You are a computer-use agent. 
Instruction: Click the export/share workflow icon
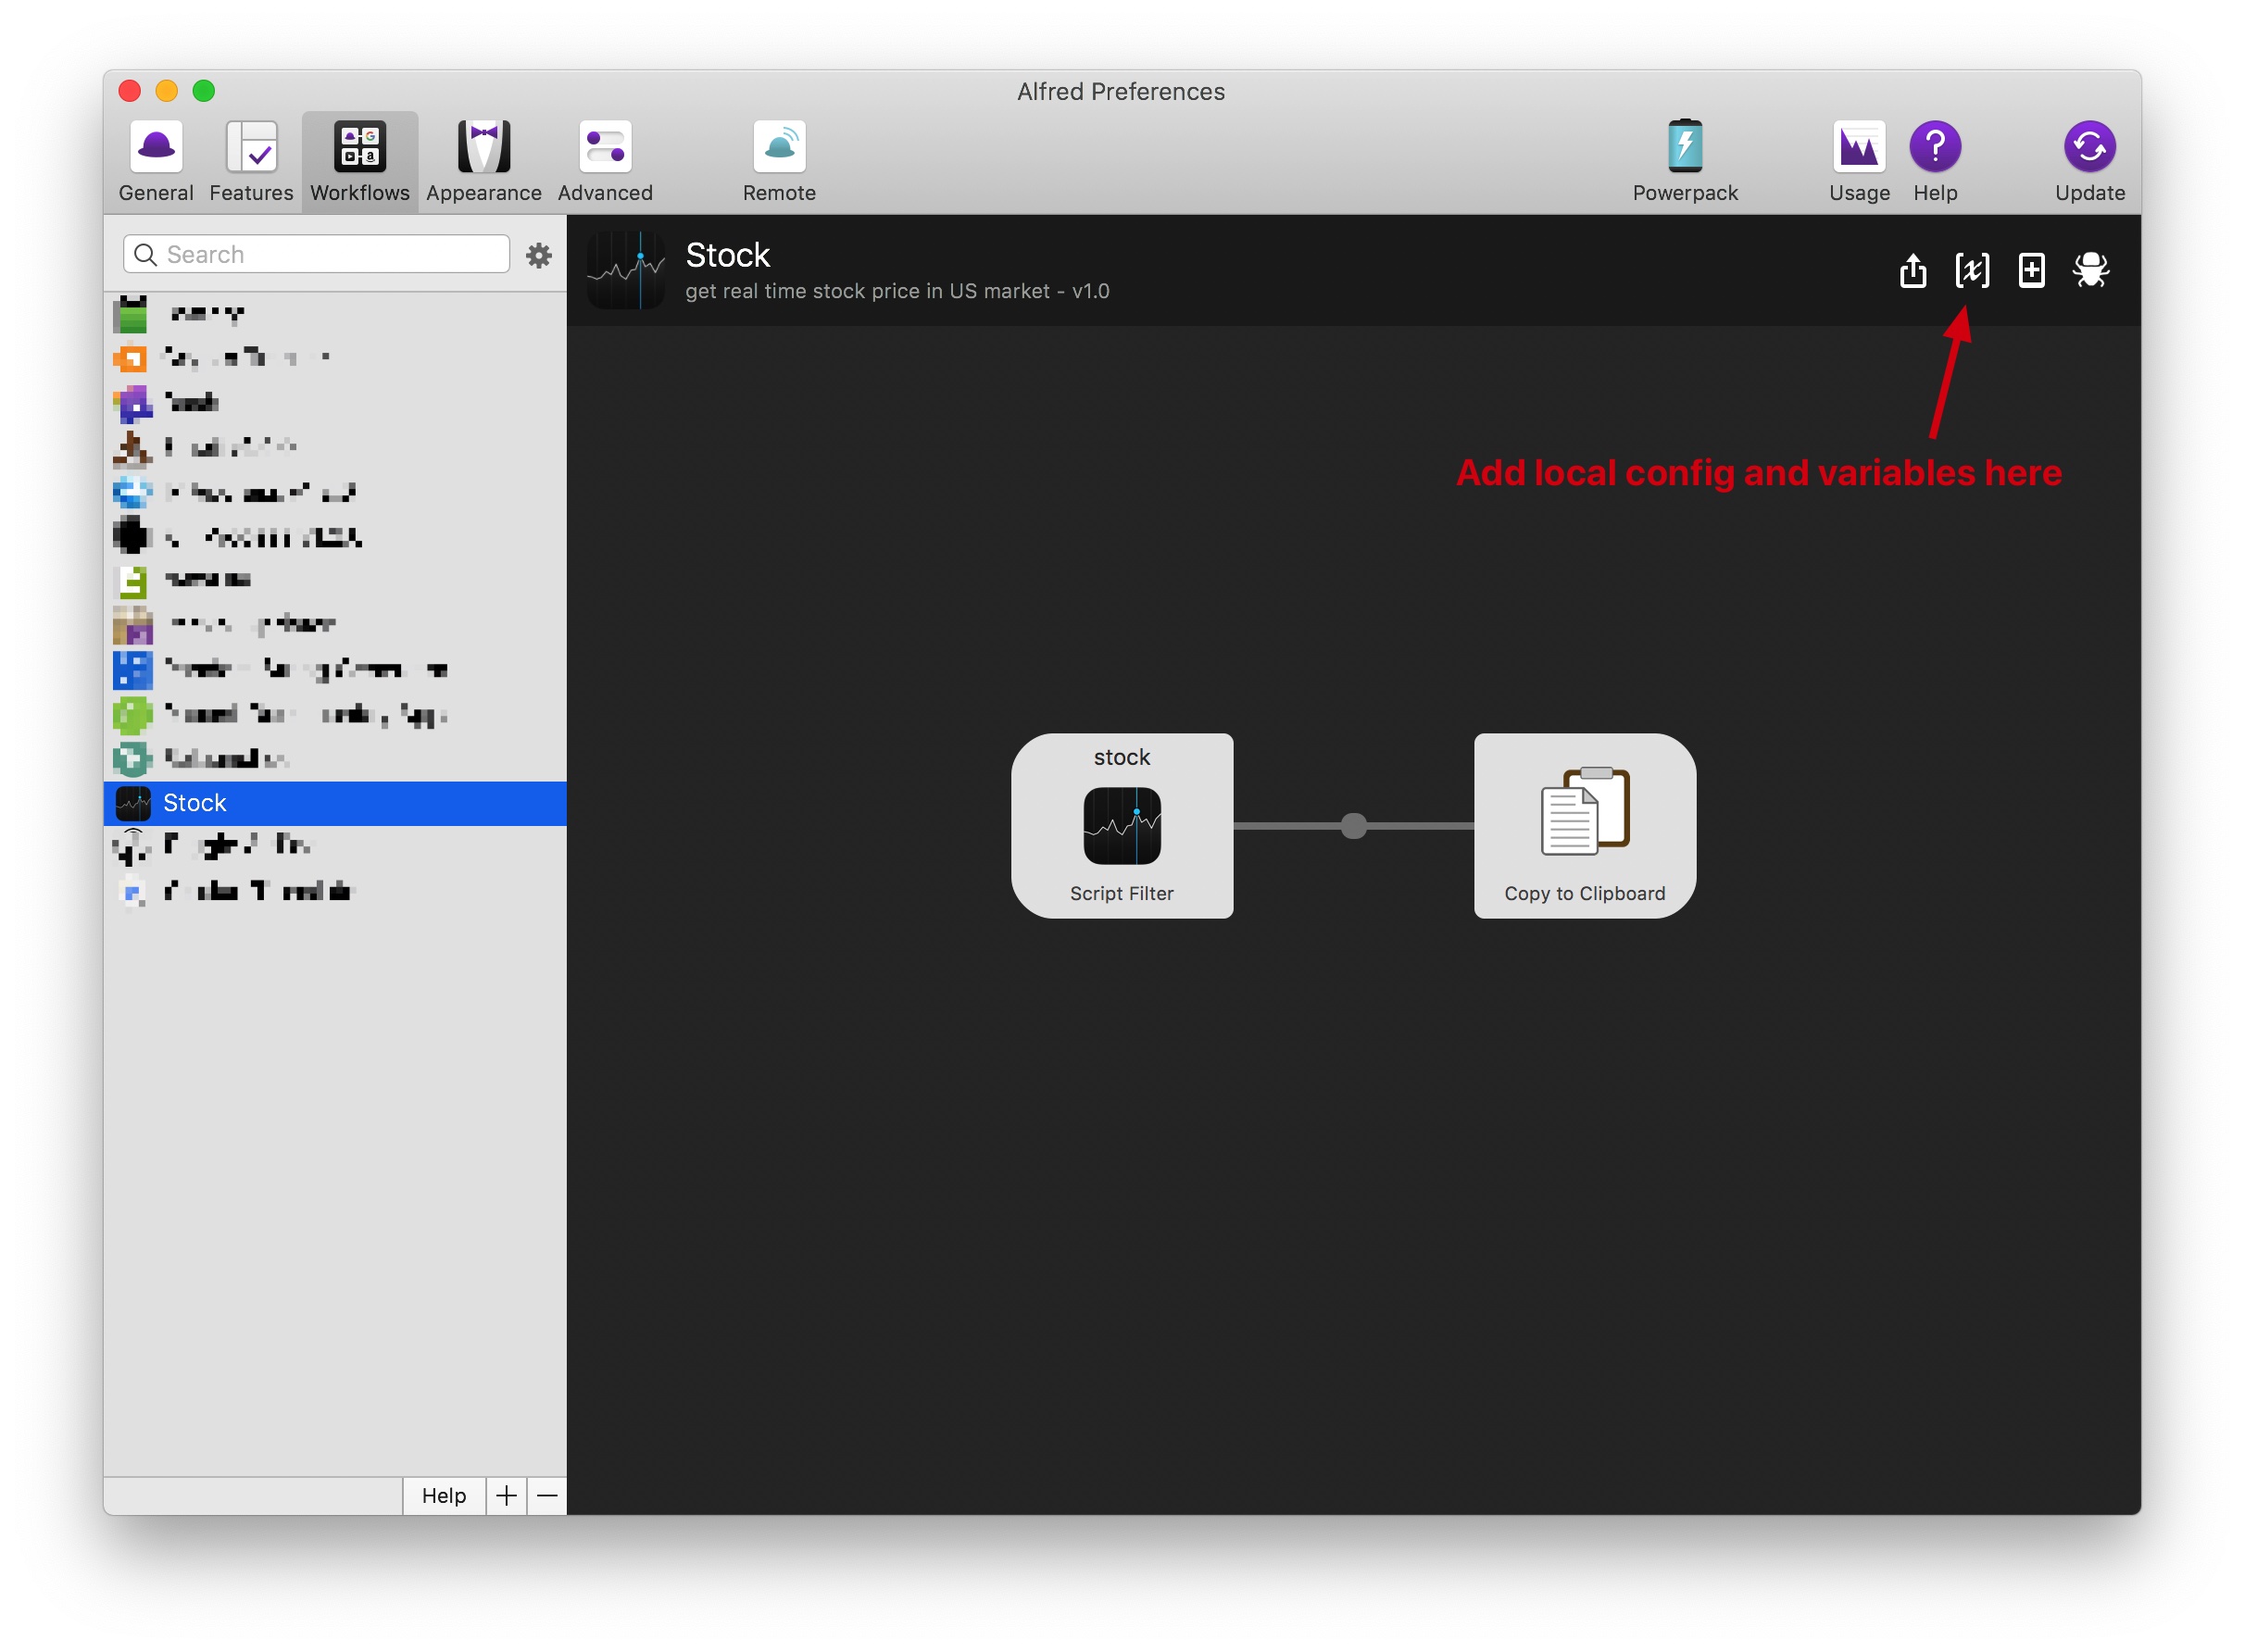1912,270
